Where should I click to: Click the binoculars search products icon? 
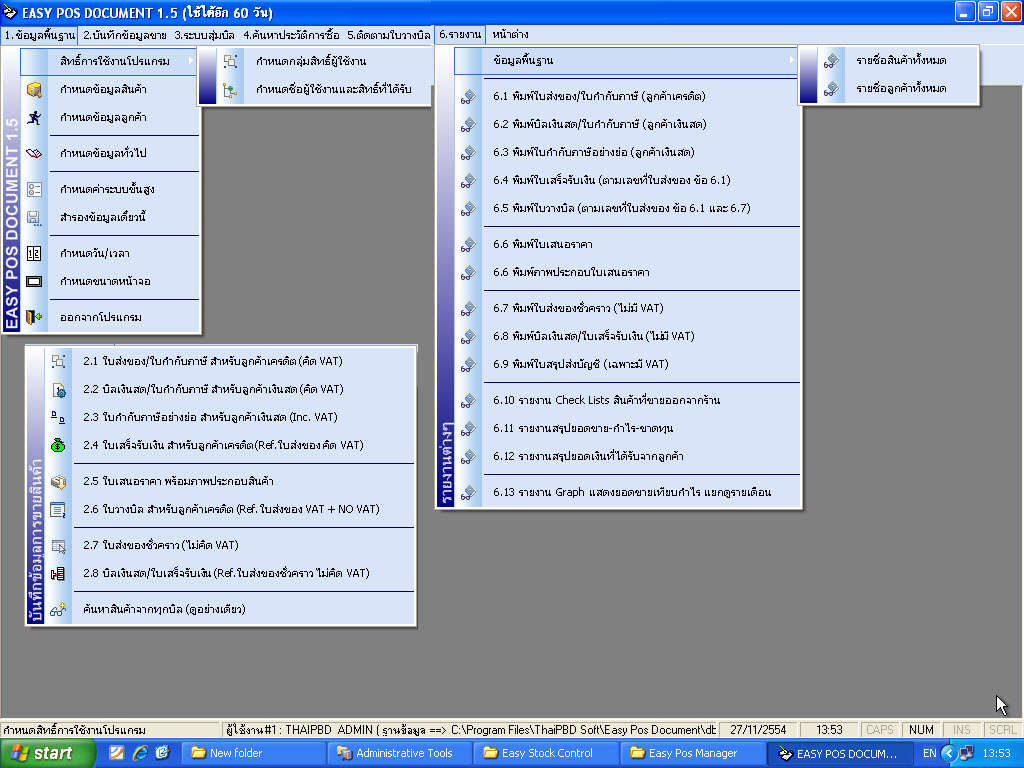(x=58, y=610)
